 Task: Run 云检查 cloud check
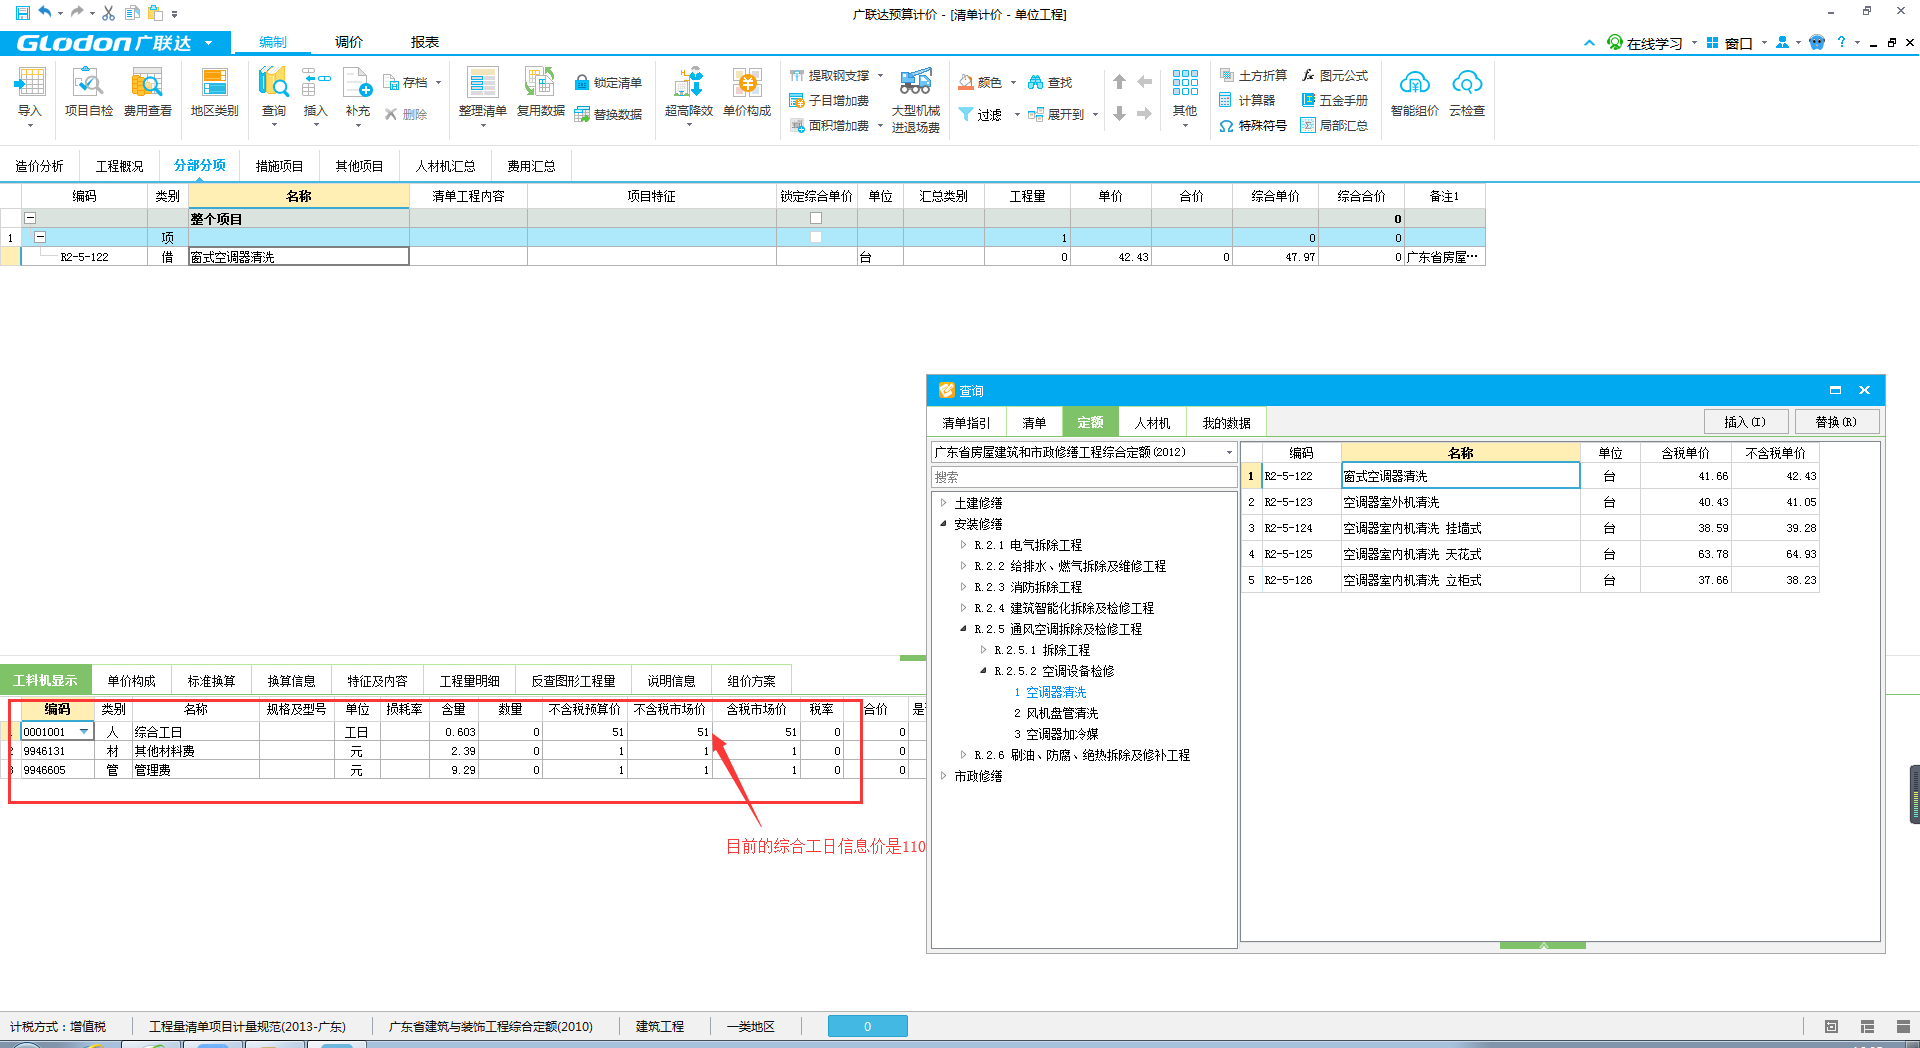click(1467, 93)
